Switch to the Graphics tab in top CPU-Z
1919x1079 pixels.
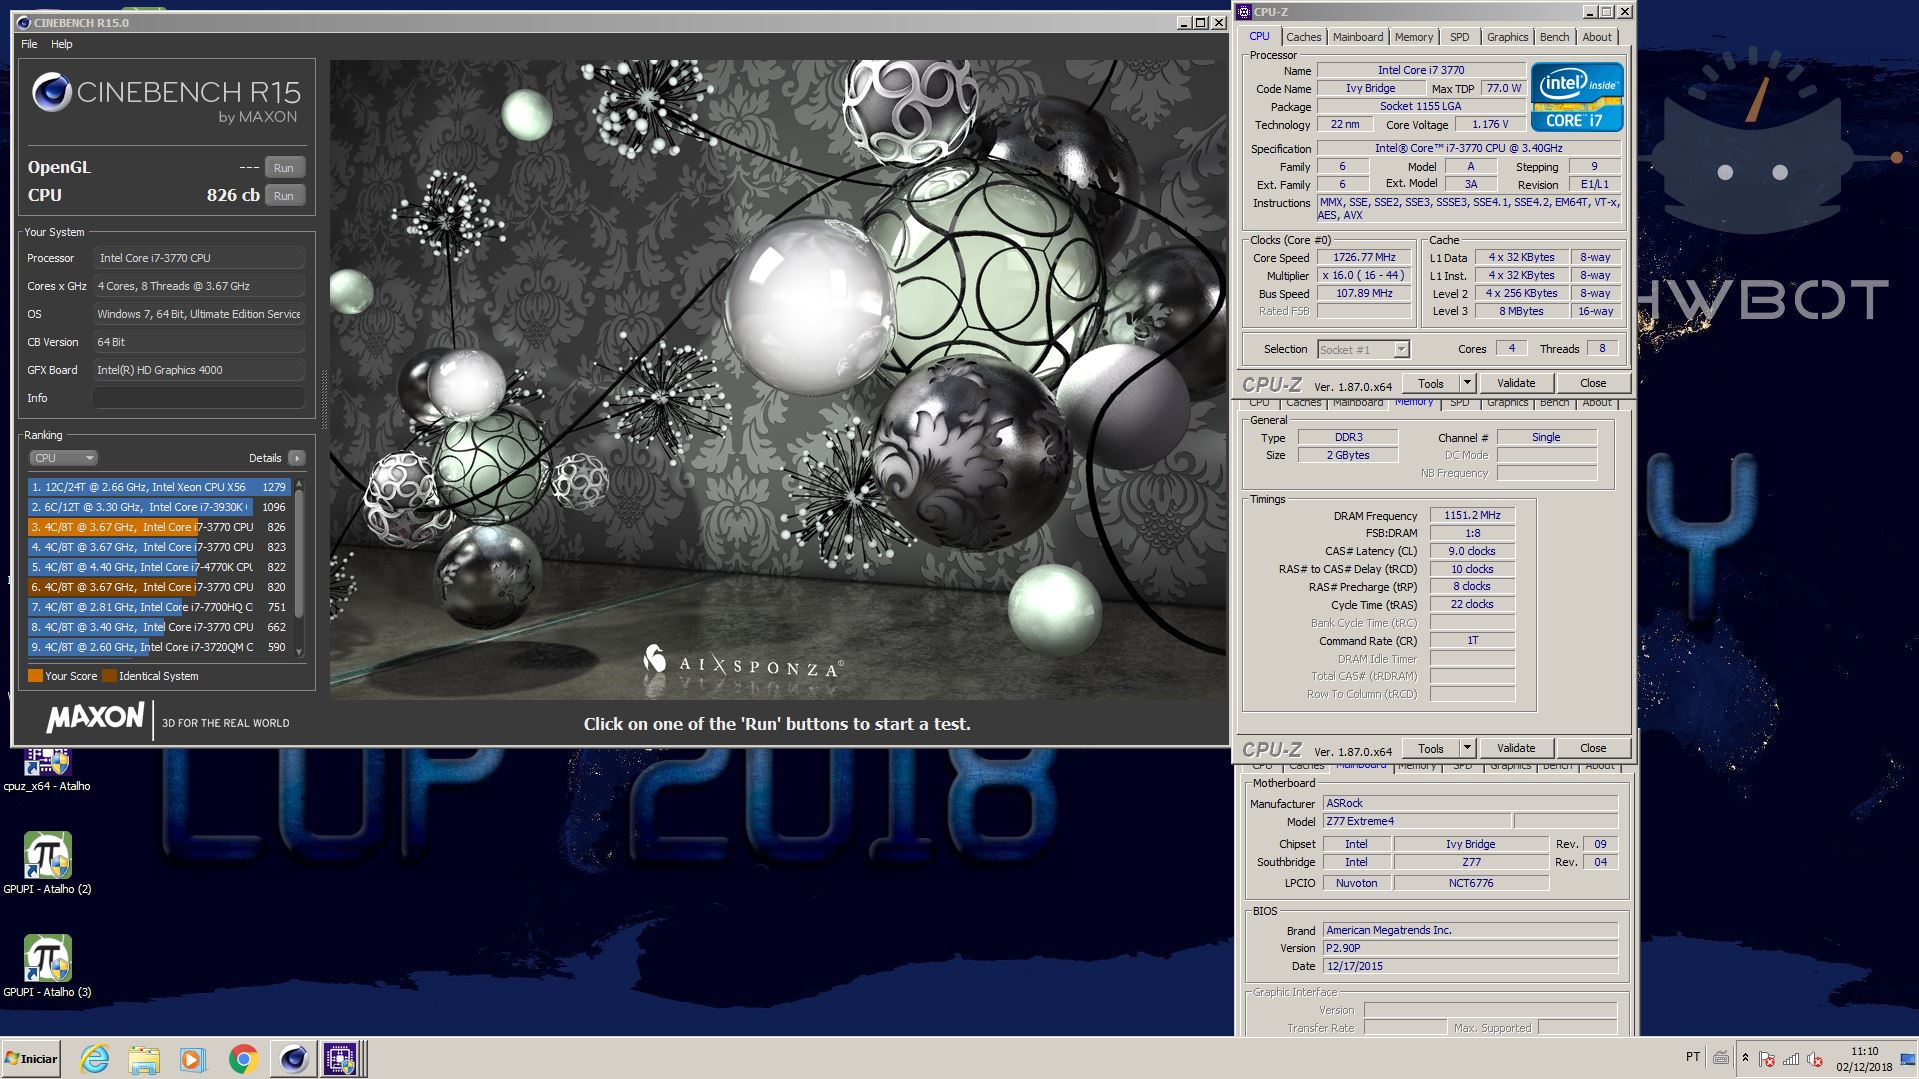tap(1507, 37)
